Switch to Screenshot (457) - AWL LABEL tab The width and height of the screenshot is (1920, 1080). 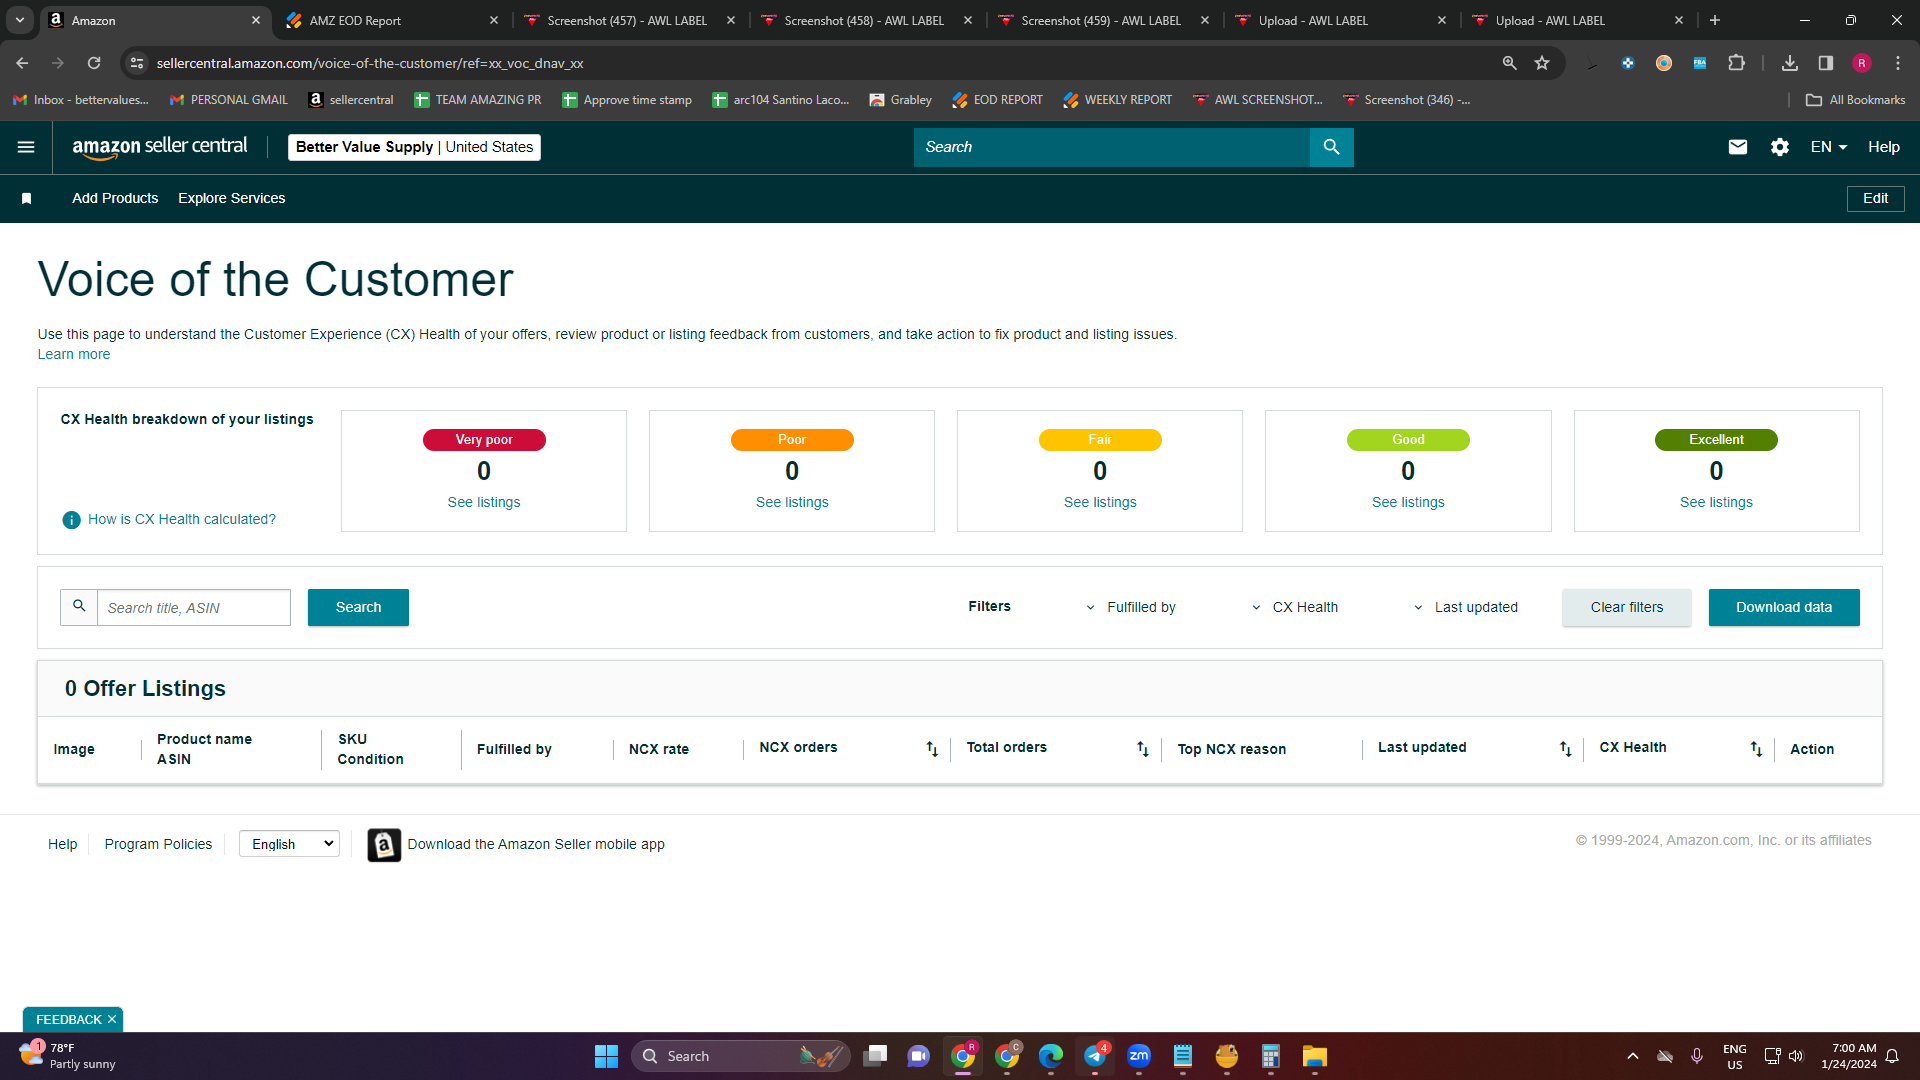630,20
